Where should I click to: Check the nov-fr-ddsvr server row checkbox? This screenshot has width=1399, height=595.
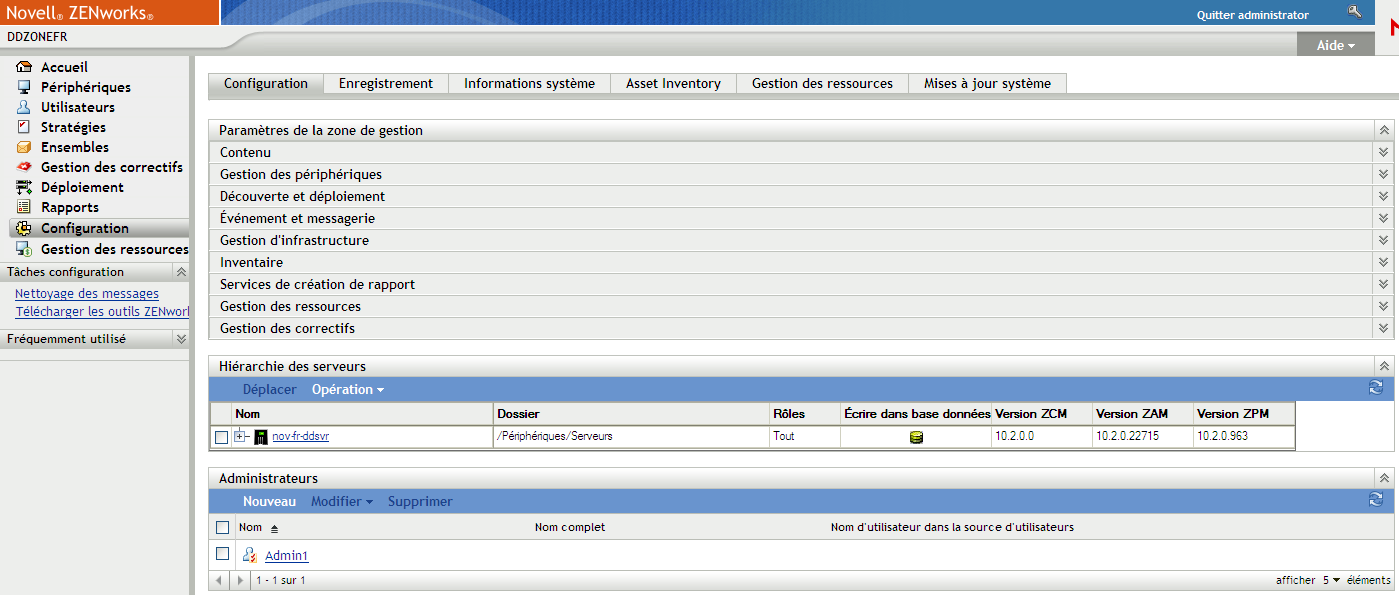click(x=223, y=436)
